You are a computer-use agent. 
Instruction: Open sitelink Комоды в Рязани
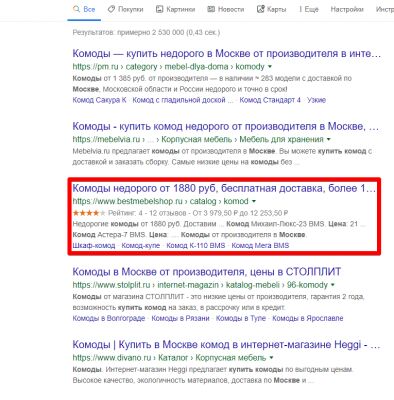180,318
